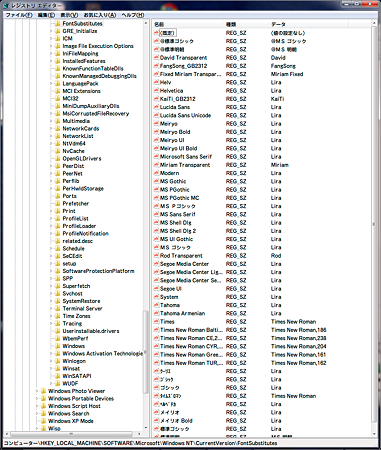The width and height of the screenshot is (381, 450).
Task: Expand the NetworkCards key
Action: point(51,129)
